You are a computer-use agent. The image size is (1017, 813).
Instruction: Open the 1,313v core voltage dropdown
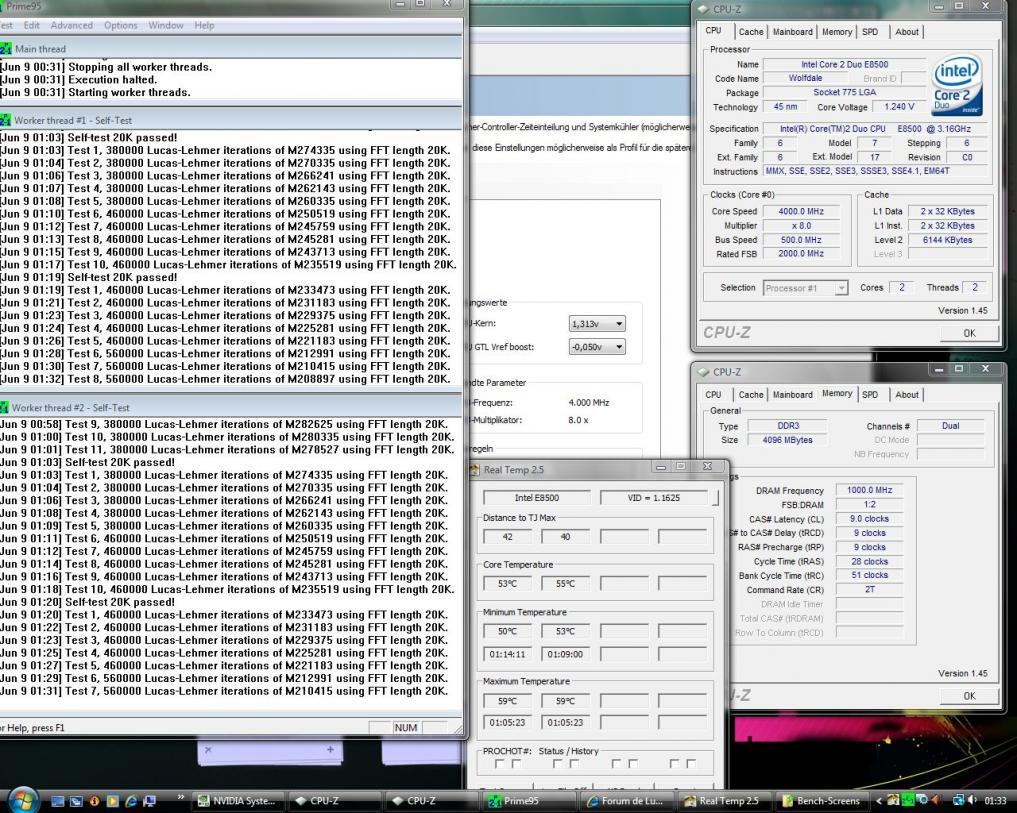[x=597, y=323]
